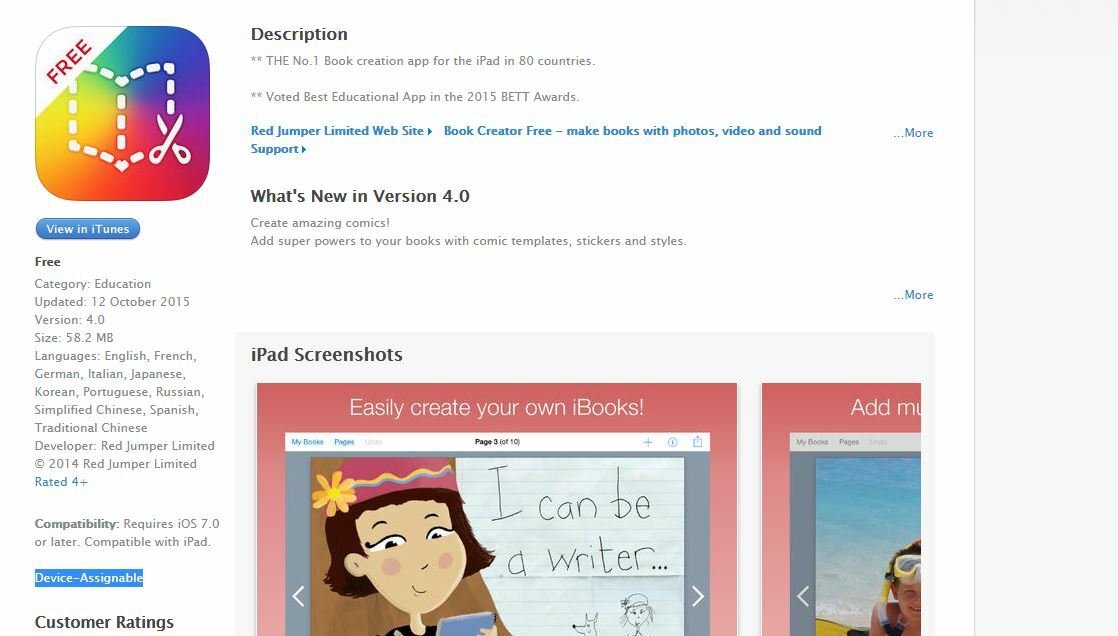Click the highlighted Device-Assignable text
The image size is (1118, 636).
click(x=89, y=578)
